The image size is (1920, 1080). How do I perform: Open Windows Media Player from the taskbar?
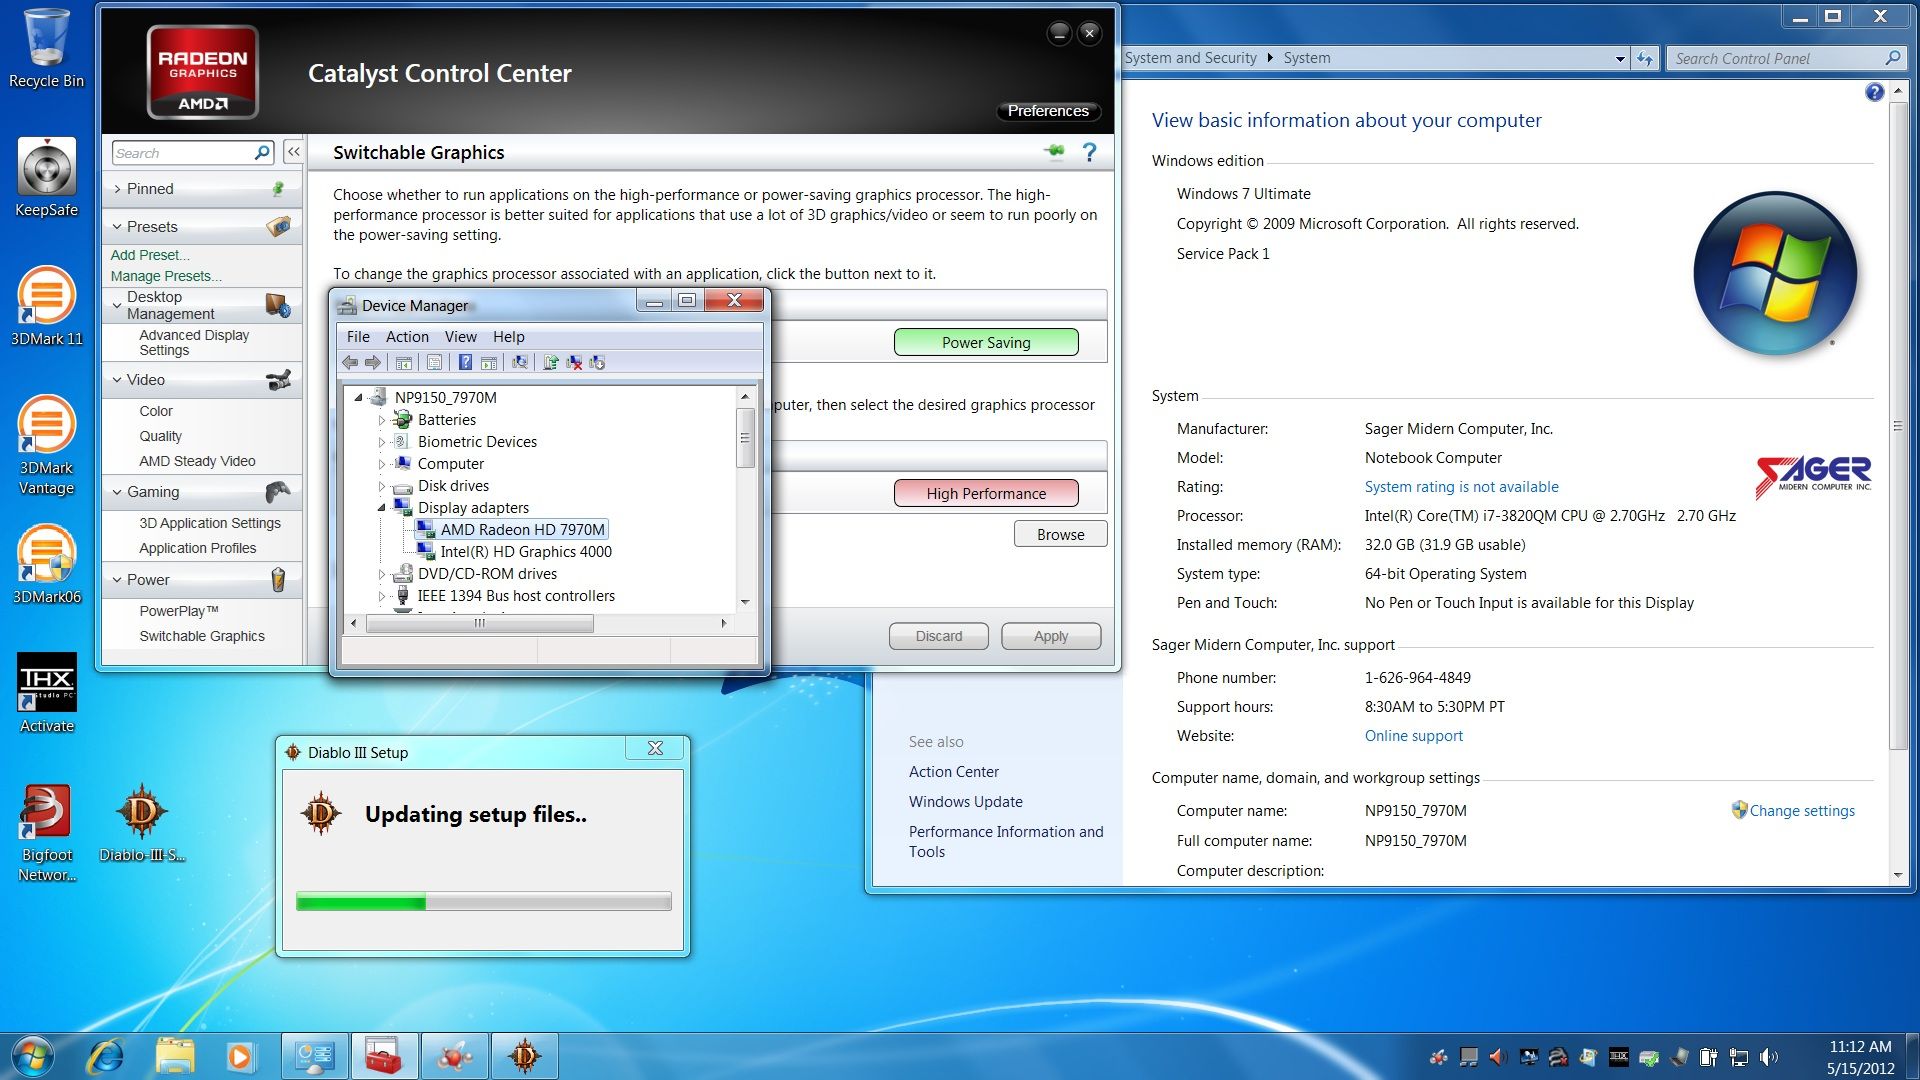(x=240, y=1056)
